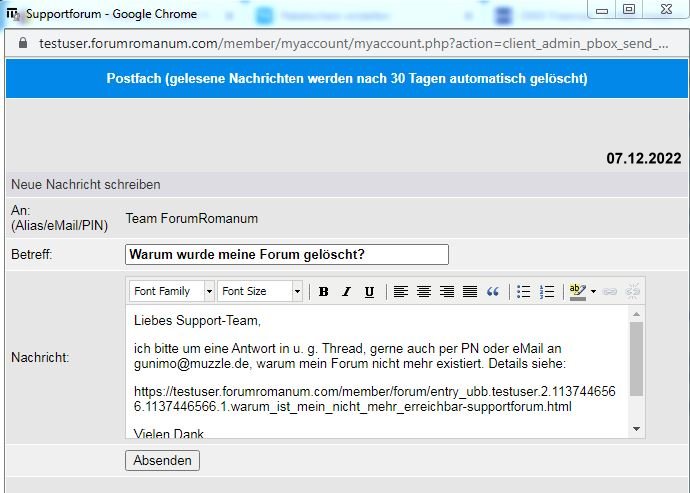Expand the highlight color dropdown arrow
The image size is (690, 493).
593,292
